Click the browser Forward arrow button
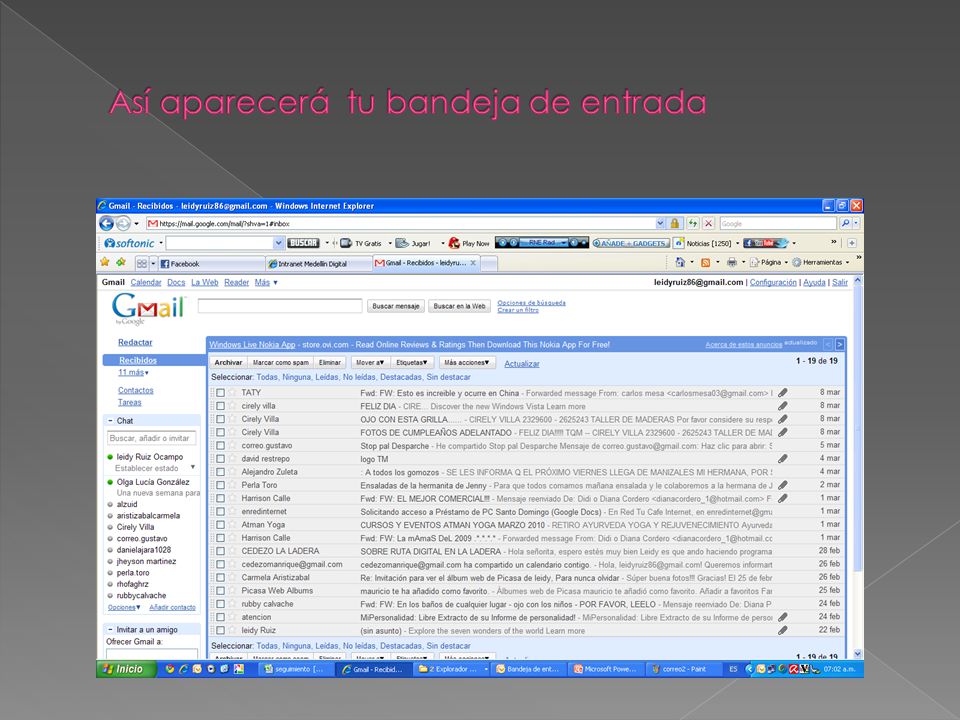Image resolution: width=960 pixels, height=720 pixels. [x=123, y=223]
